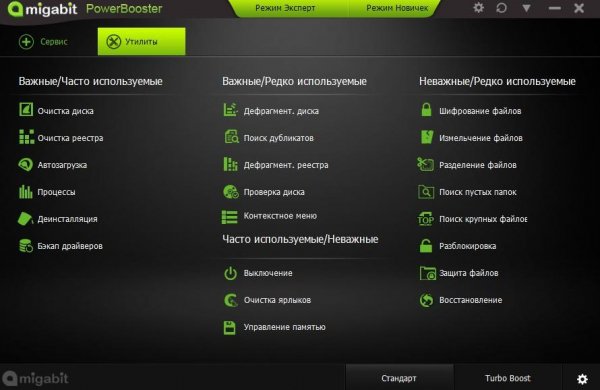600x390 pixels.
Task: Open the Контекстное меню list icon
Action: pos(230,217)
